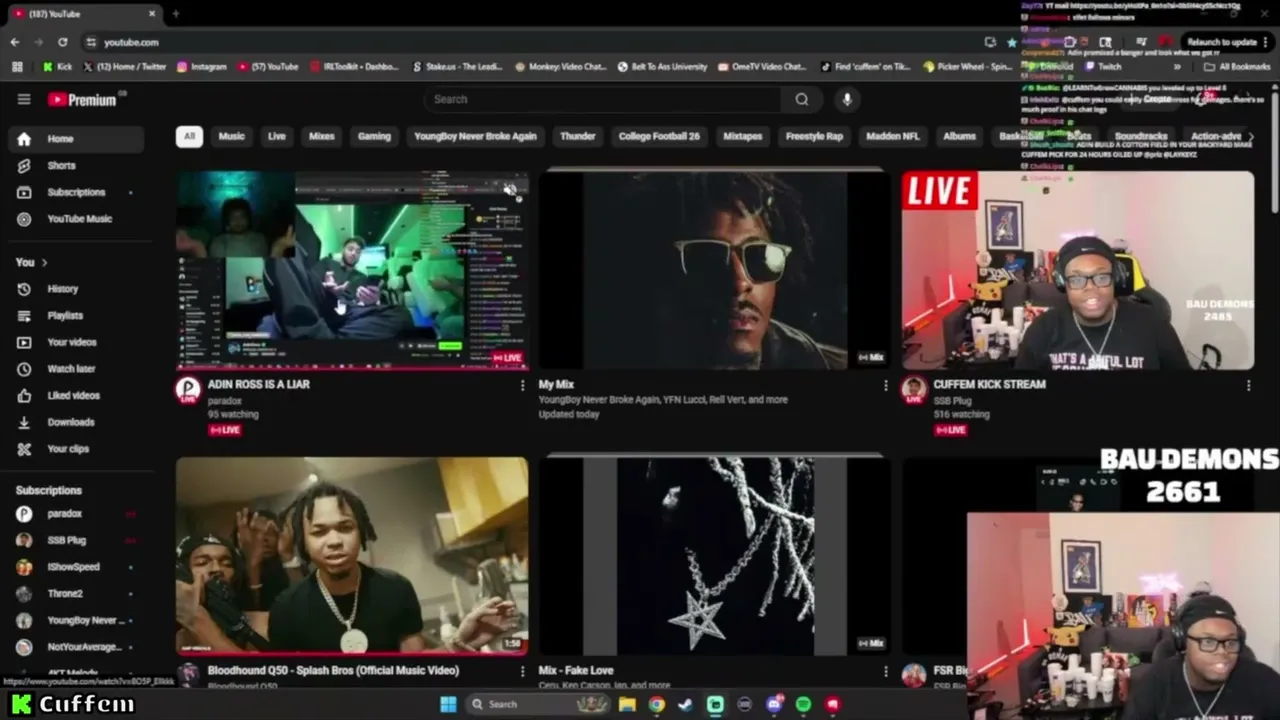Open Spotify from the taskbar
The image size is (1280, 720).
[x=803, y=704]
